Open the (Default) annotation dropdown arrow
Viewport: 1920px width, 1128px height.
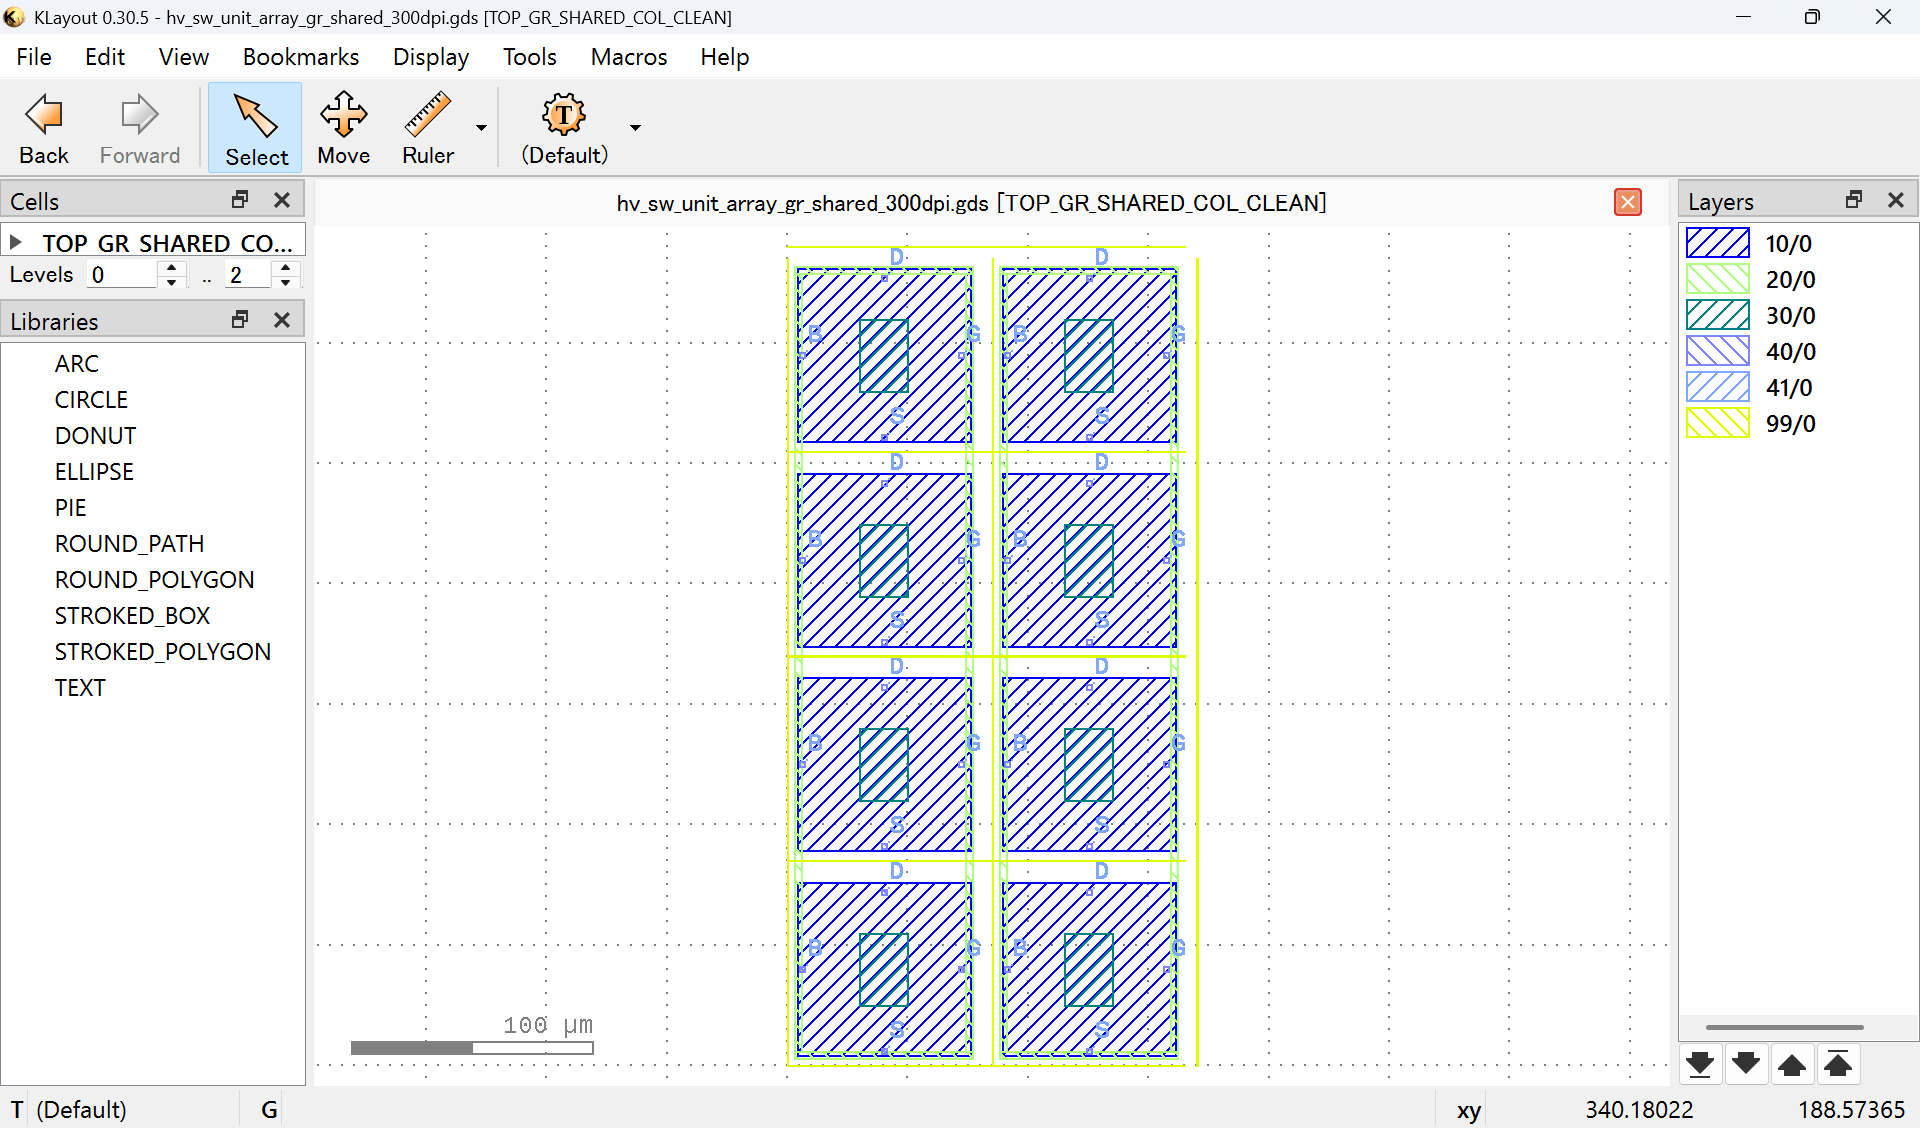(x=634, y=127)
